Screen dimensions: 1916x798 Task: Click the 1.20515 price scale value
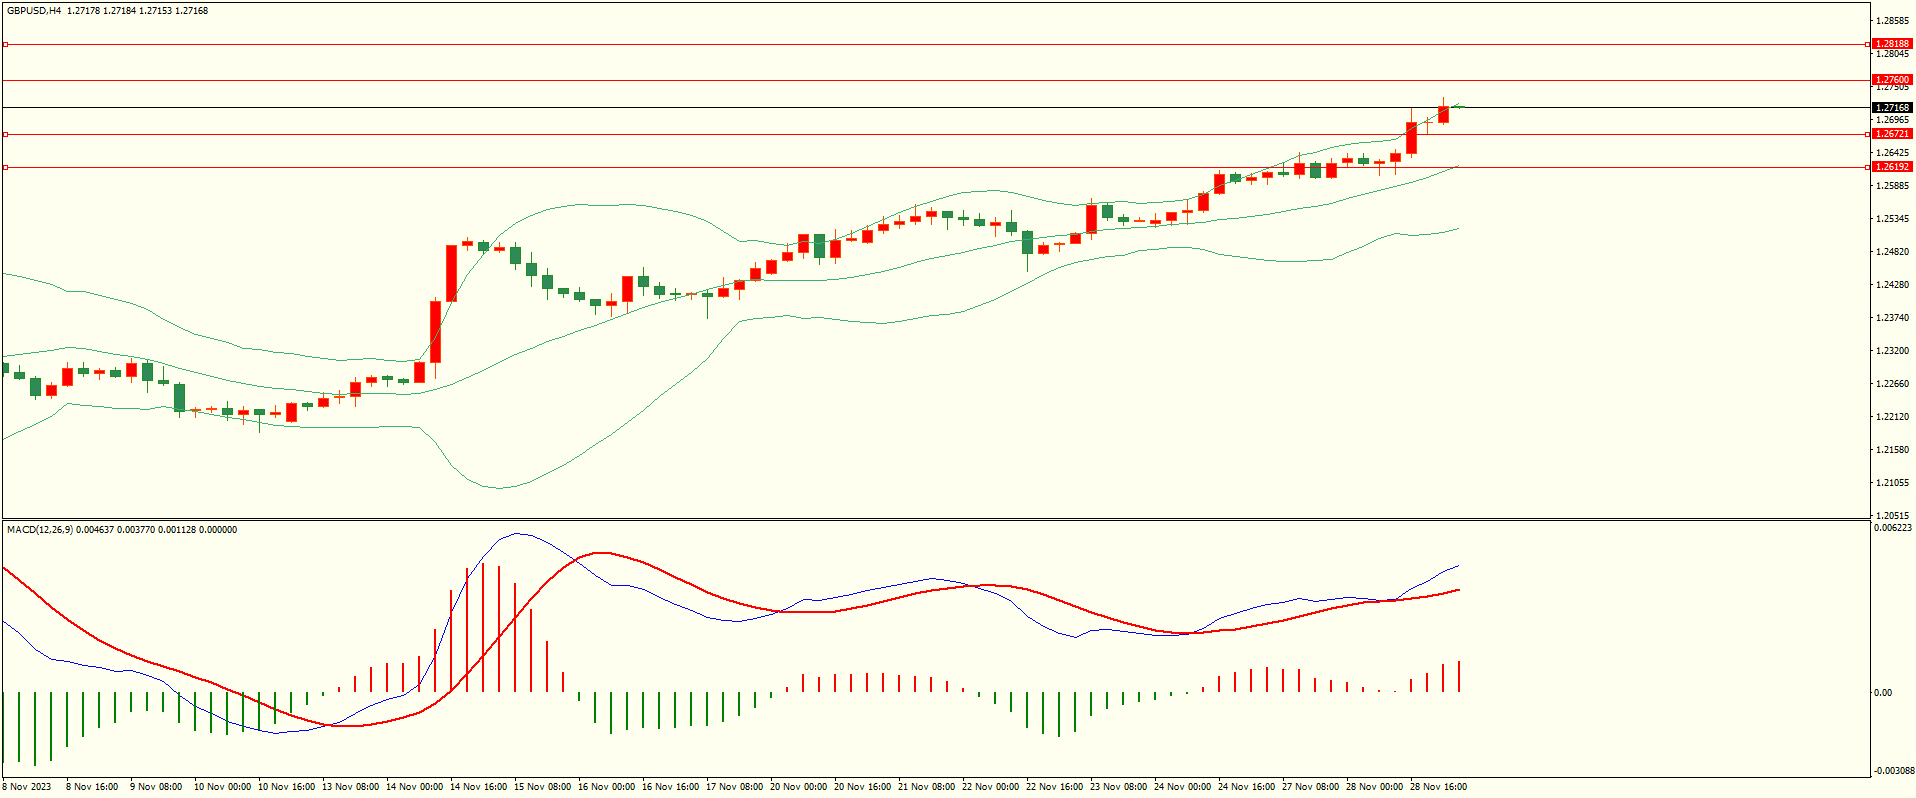(1892, 516)
